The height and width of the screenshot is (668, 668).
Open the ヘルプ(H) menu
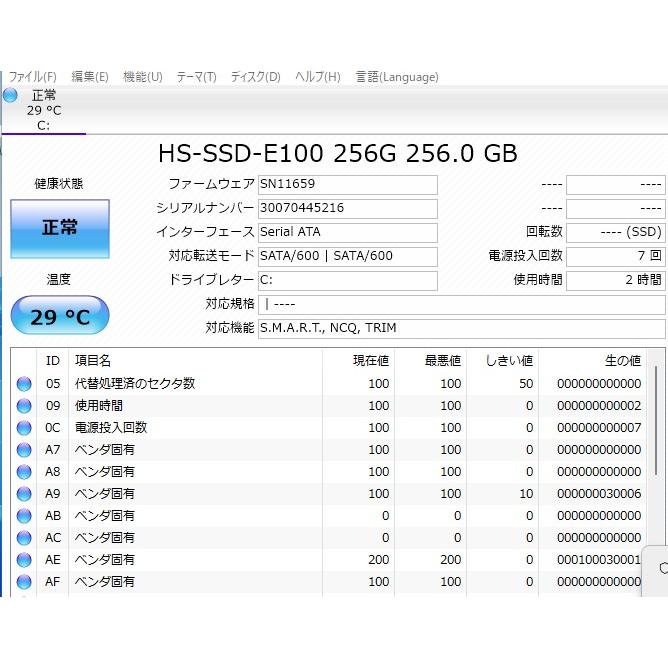pos(318,77)
